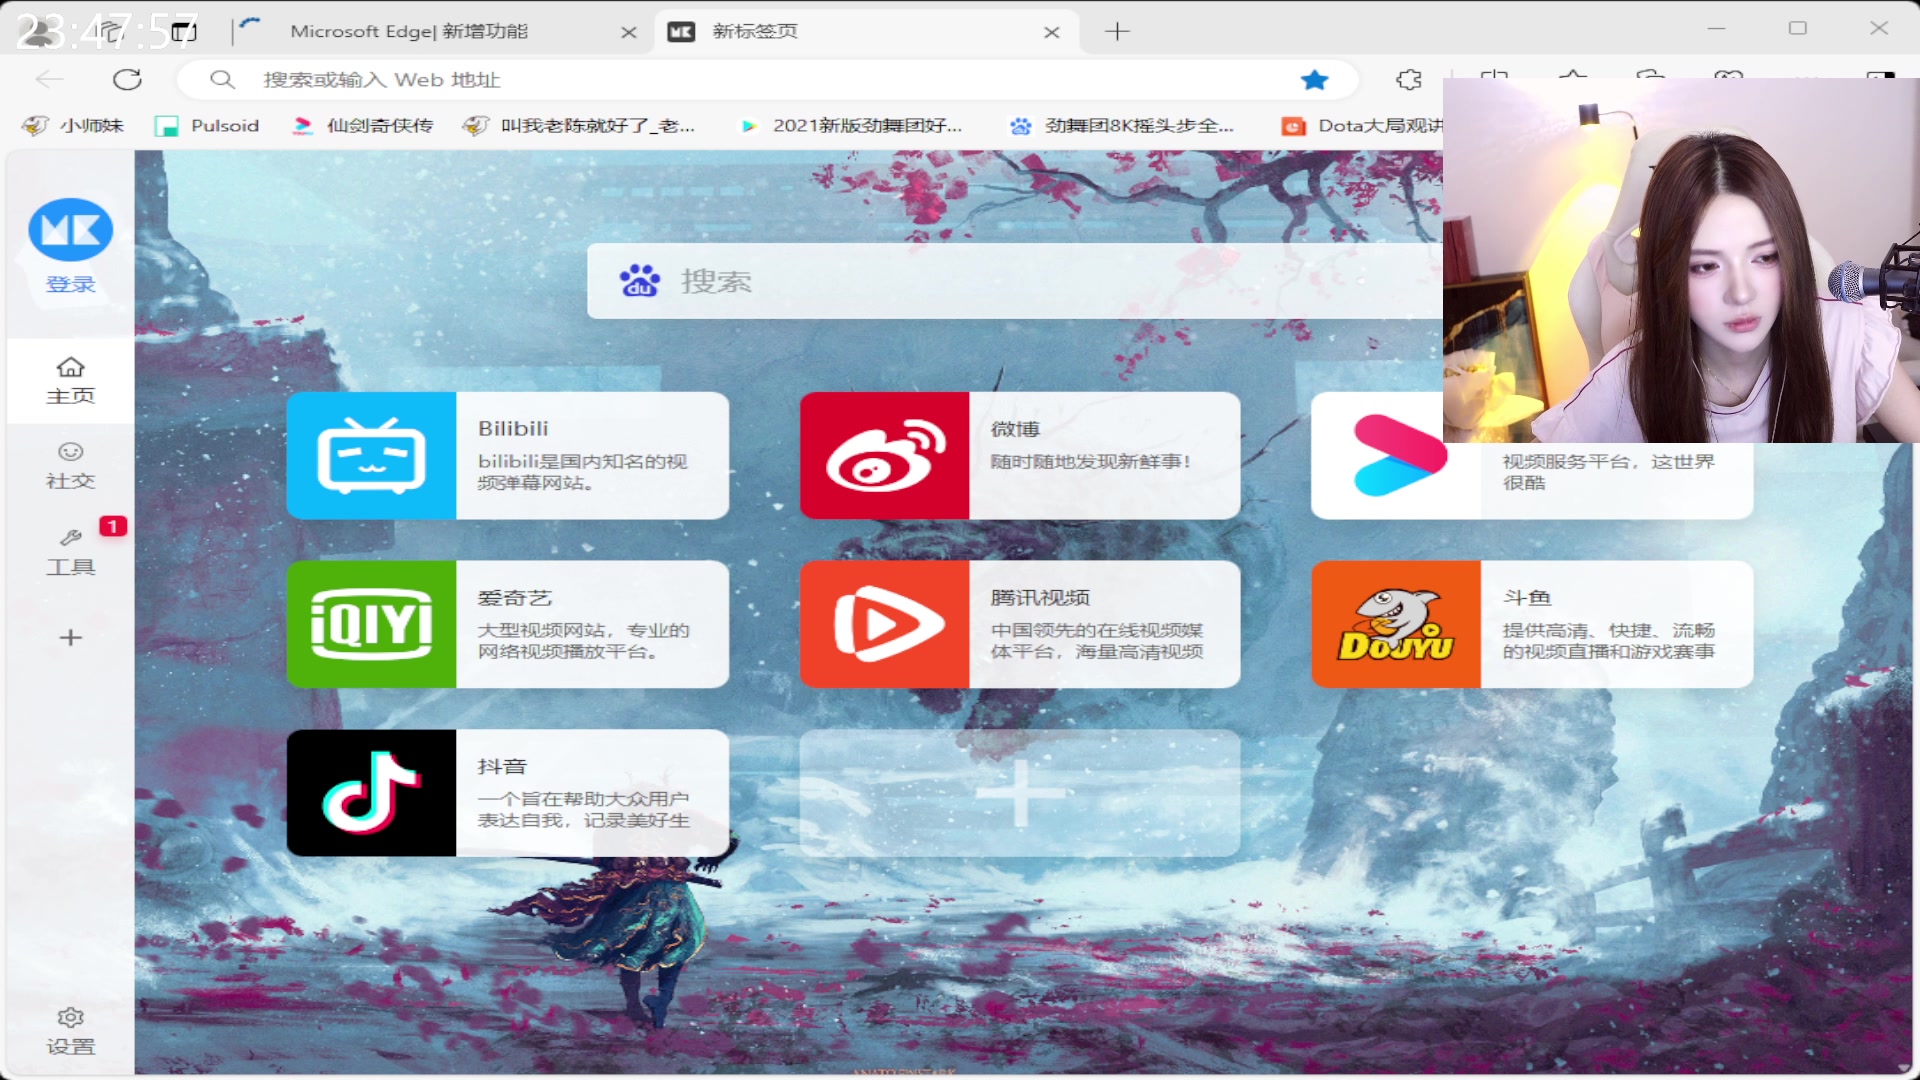Open the extensions puzzle icon
The image size is (1920, 1080).
1409,80
